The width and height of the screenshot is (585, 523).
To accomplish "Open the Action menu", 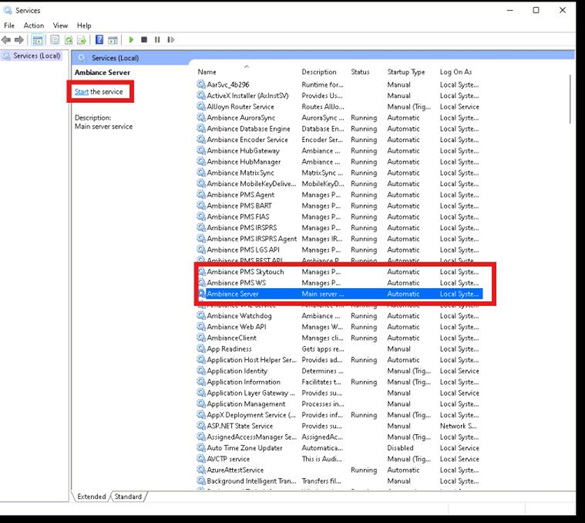I will click(34, 25).
